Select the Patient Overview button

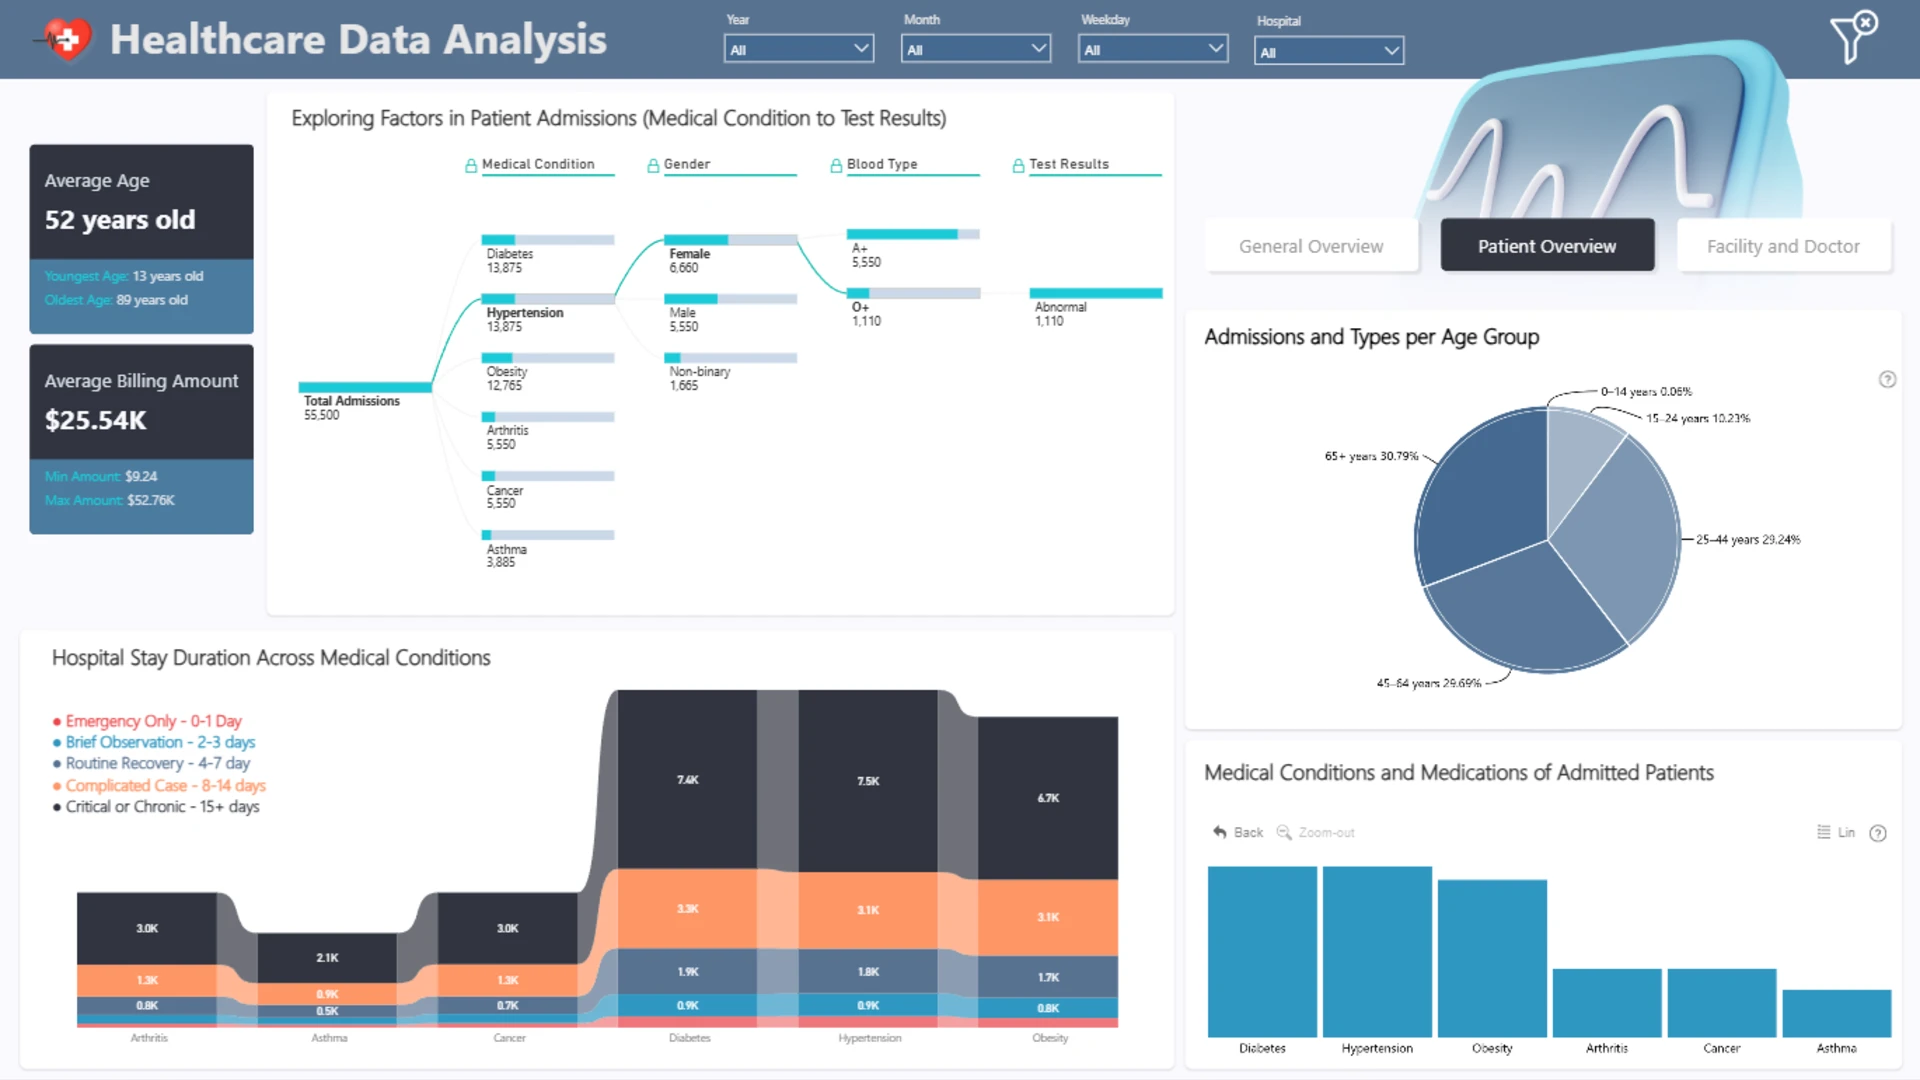1547,246
